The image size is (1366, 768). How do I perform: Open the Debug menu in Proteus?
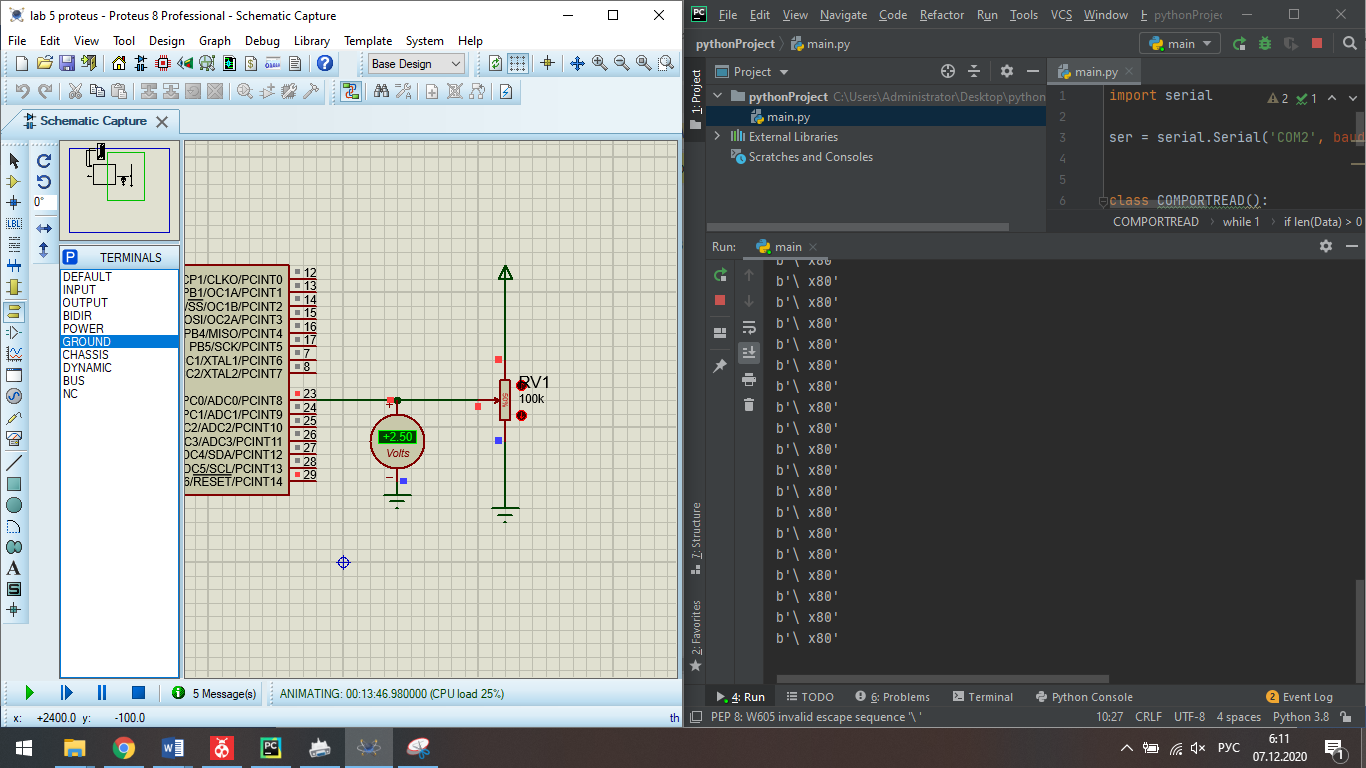pos(262,41)
